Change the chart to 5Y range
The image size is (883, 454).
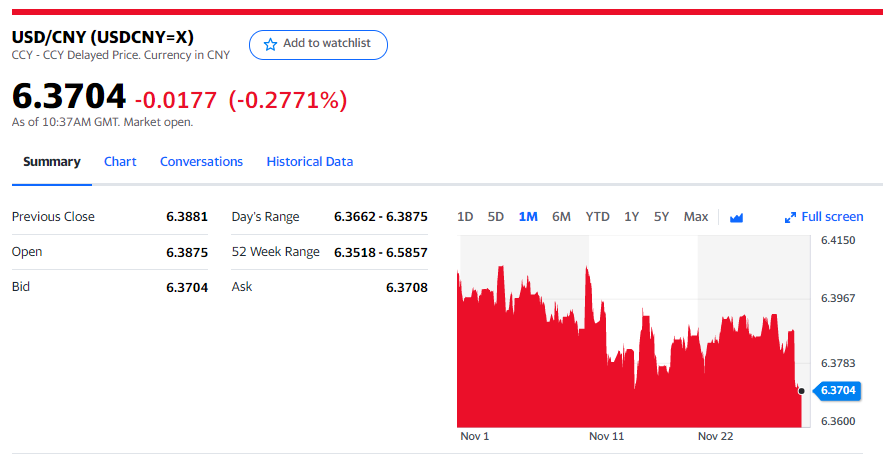pyautogui.click(x=661, y=217)
